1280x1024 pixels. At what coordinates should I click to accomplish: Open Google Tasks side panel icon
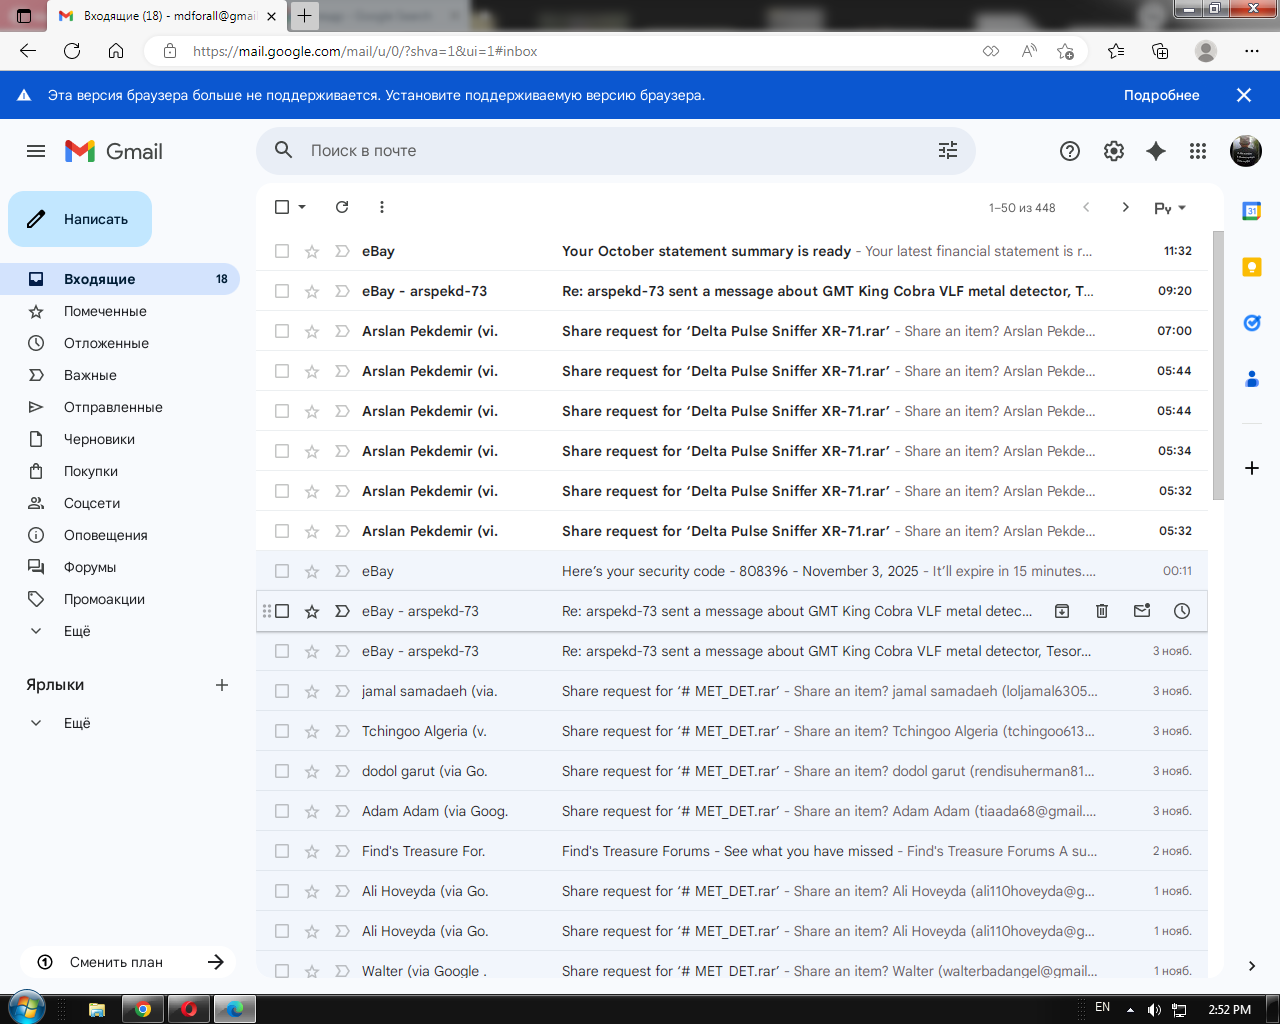tap(1252, 323)
